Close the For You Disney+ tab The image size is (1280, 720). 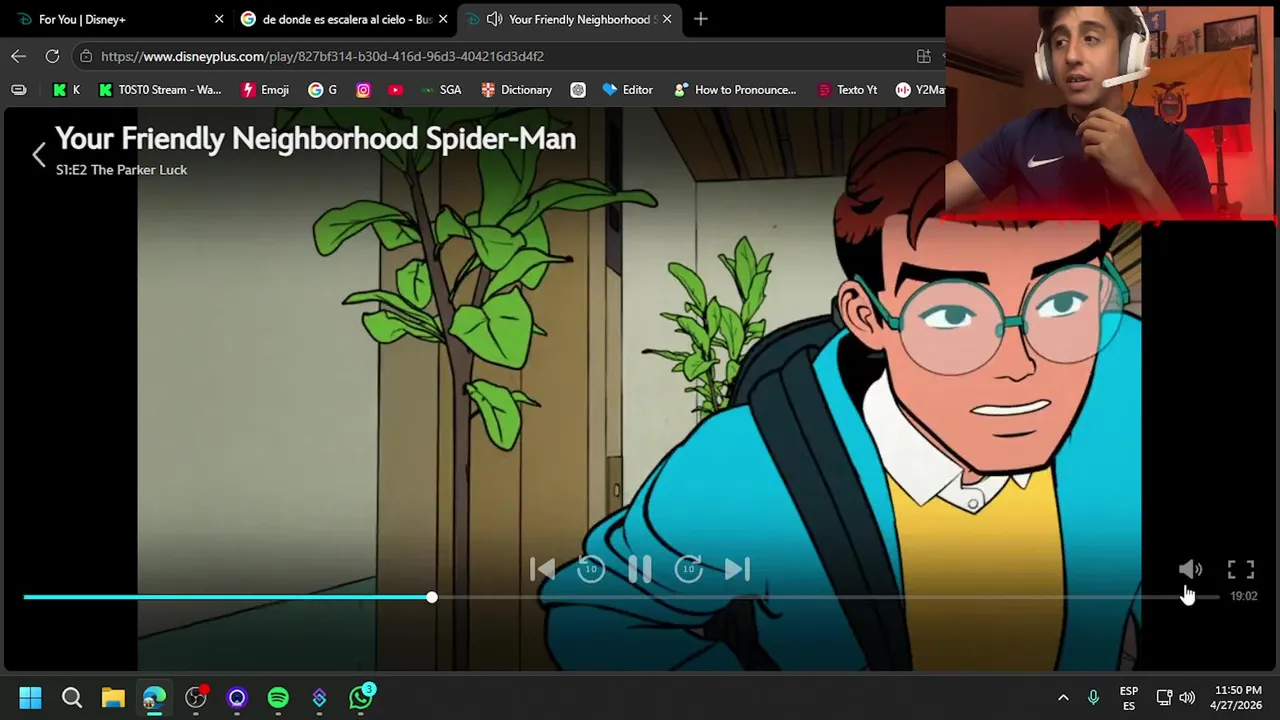click(219, 19)
